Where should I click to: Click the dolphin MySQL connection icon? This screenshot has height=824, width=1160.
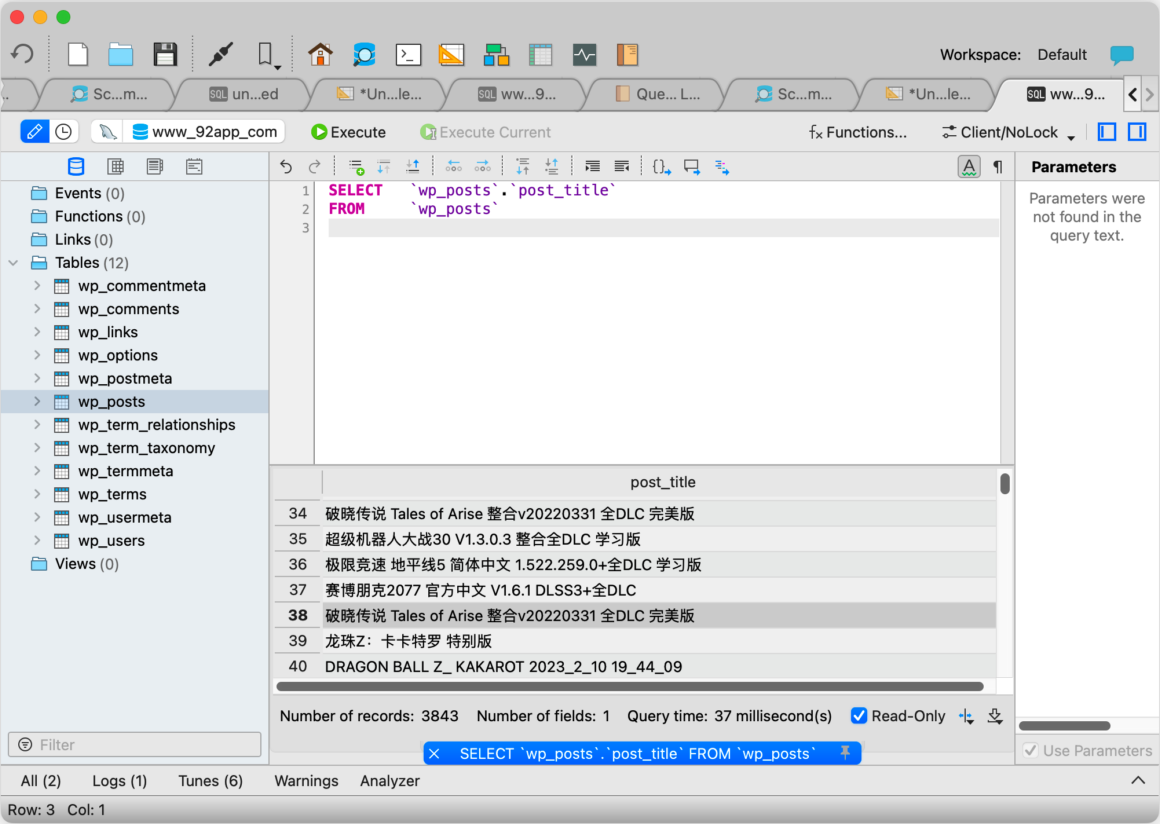point(107,132)
